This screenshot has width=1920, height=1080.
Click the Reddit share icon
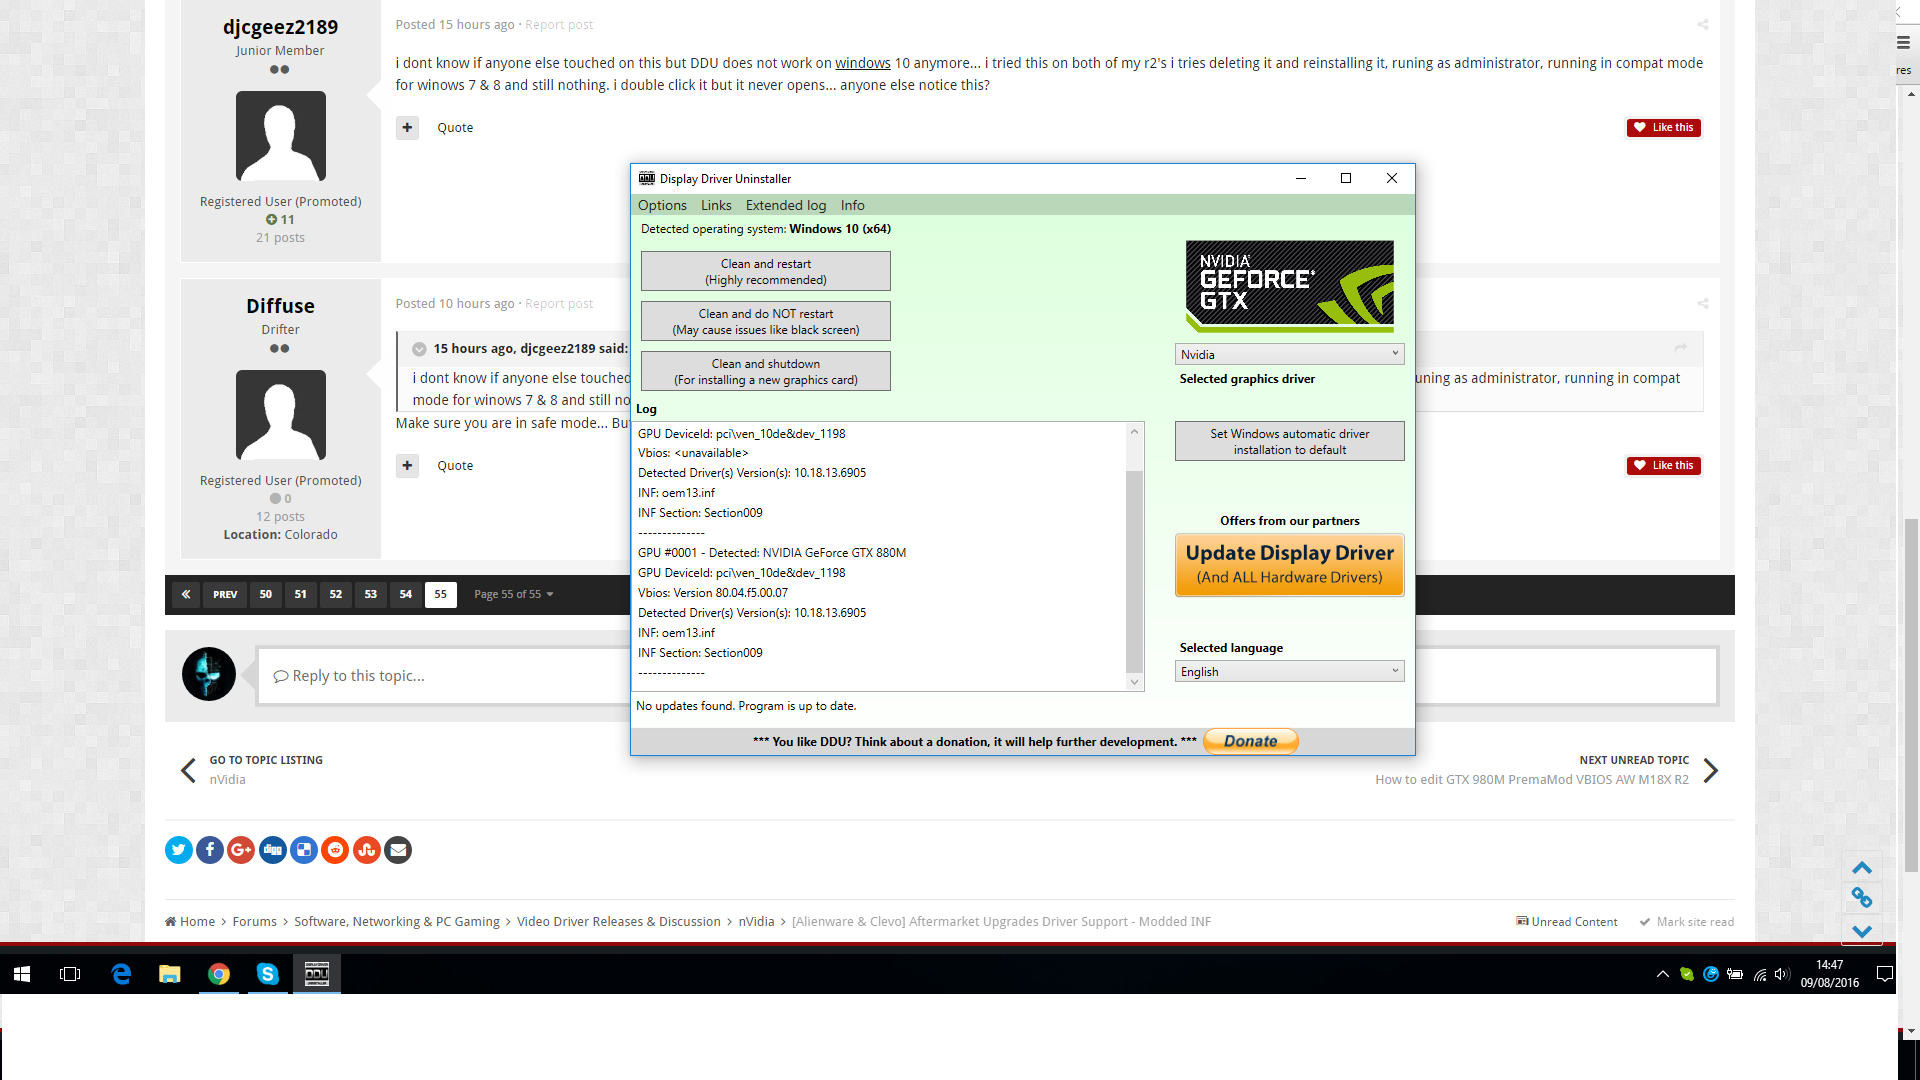[x=335, y=850]
